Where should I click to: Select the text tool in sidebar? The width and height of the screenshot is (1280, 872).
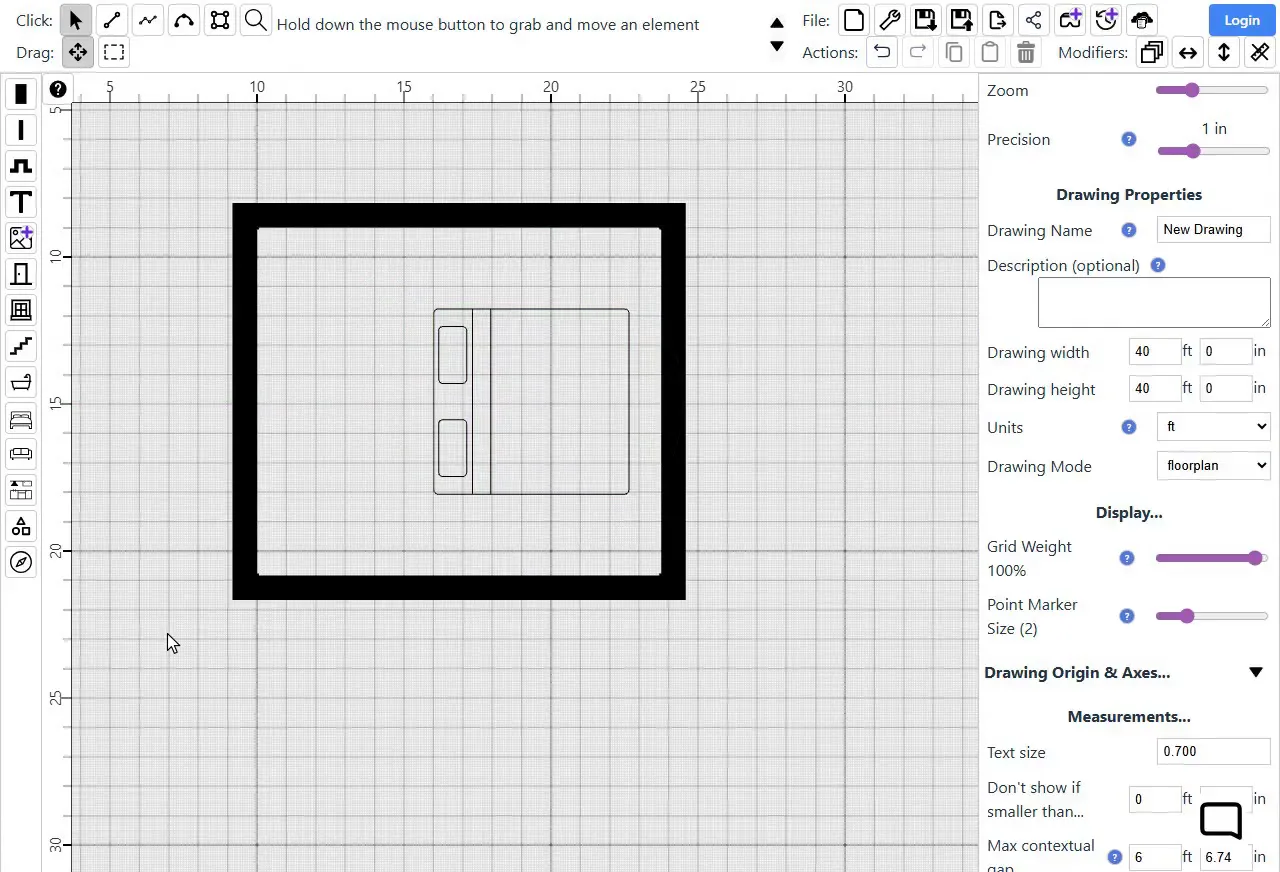21,202
